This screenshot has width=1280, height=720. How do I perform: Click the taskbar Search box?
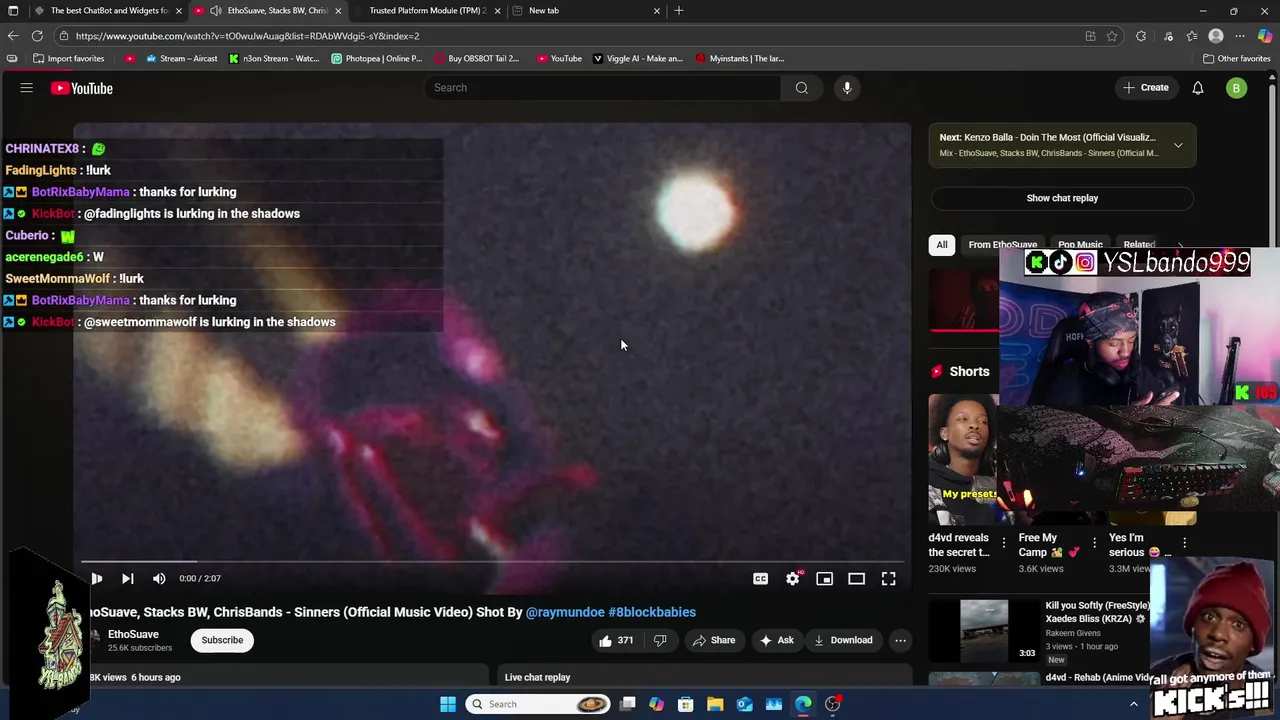pyautogui.click(x=539, y=704)
